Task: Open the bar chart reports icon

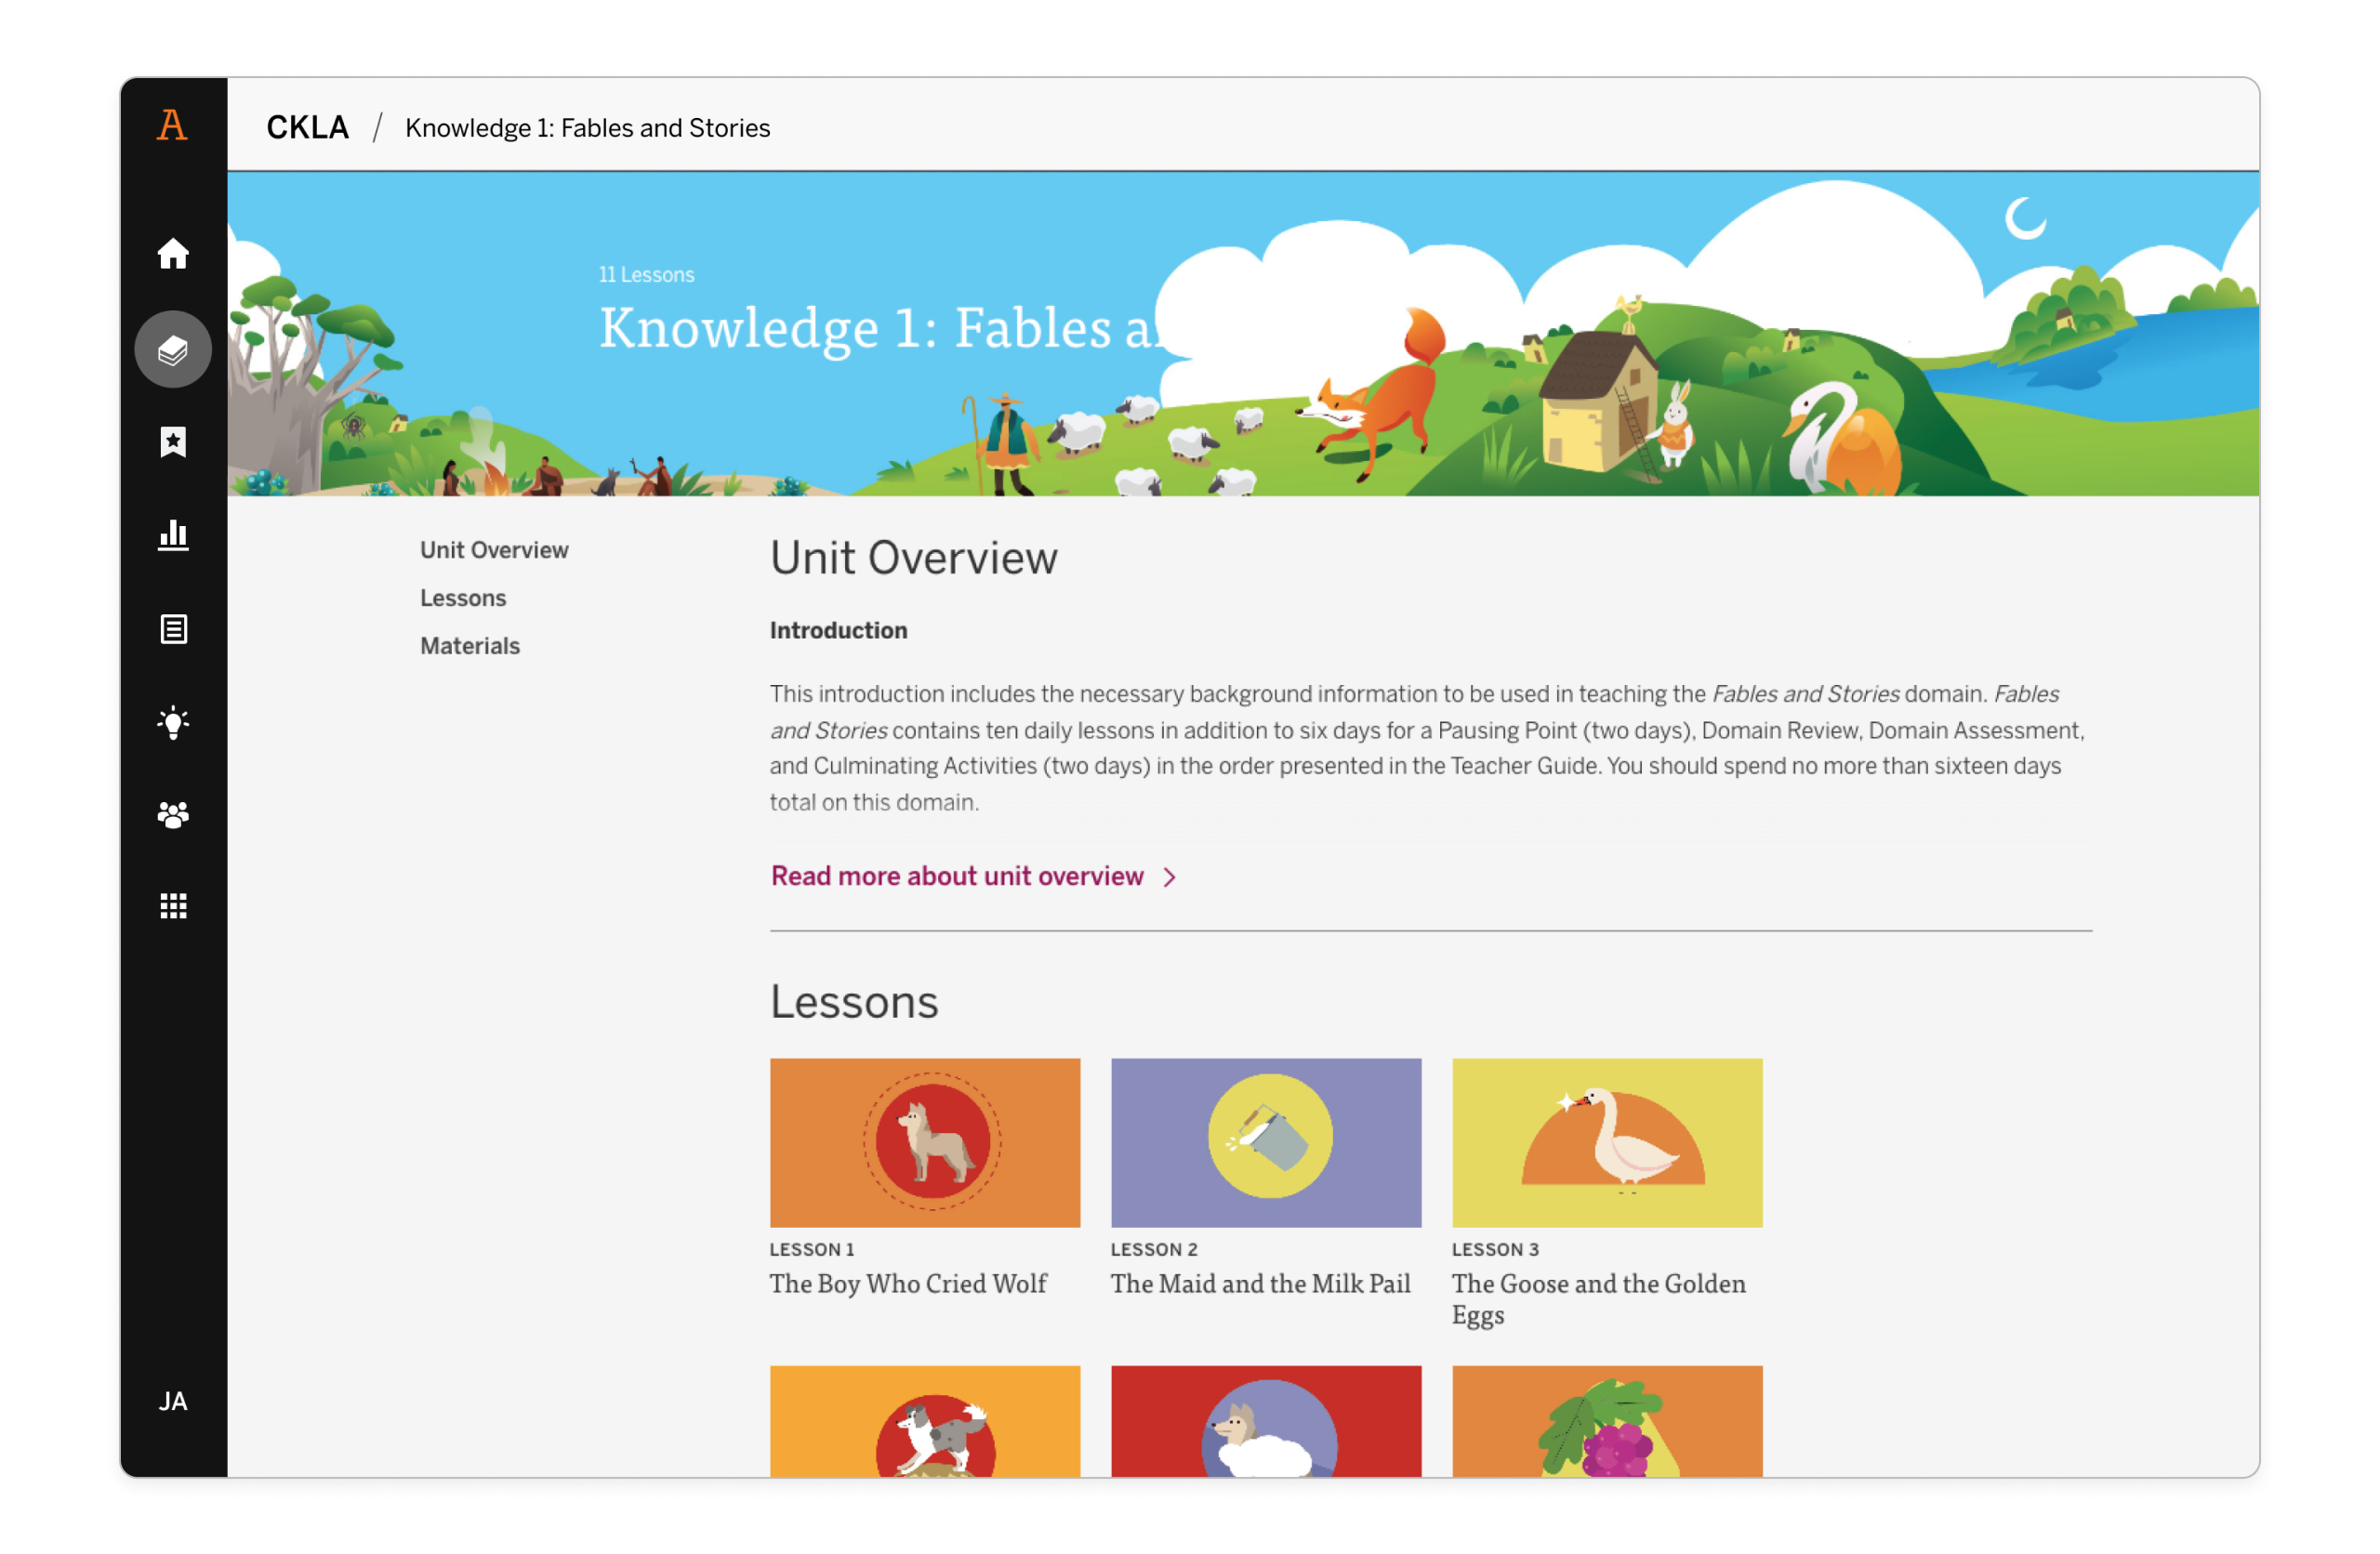Action: 173,535
